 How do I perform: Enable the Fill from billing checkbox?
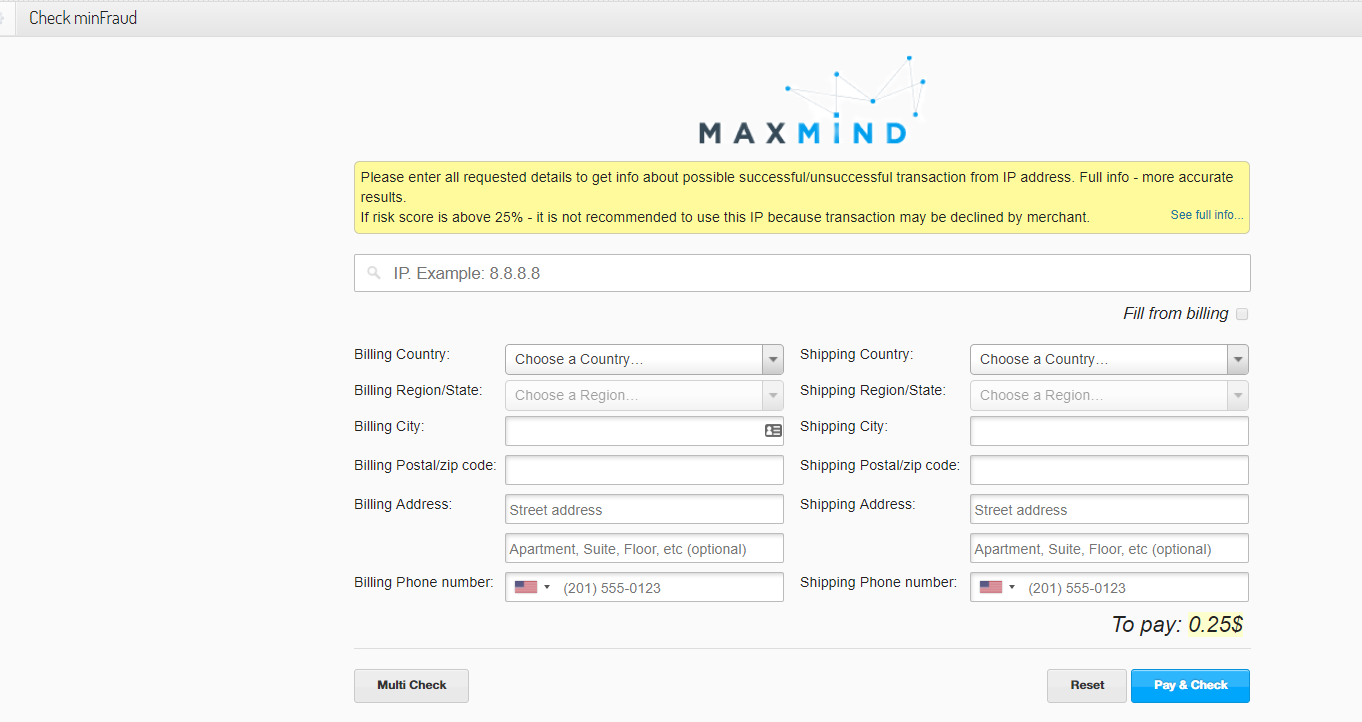(x=1242, y=314)
